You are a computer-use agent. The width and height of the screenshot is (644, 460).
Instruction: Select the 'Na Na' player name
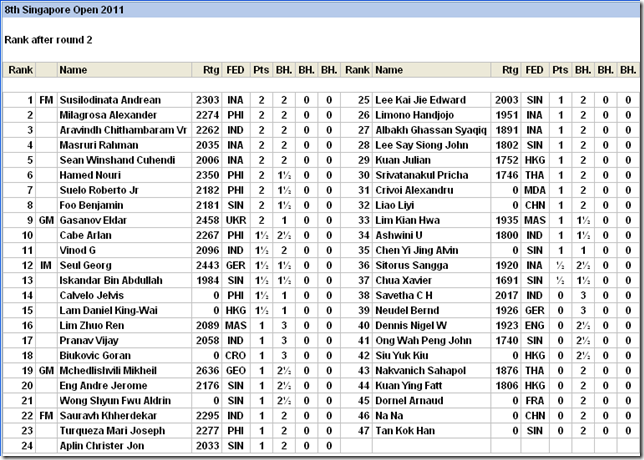tap(389, 416)
